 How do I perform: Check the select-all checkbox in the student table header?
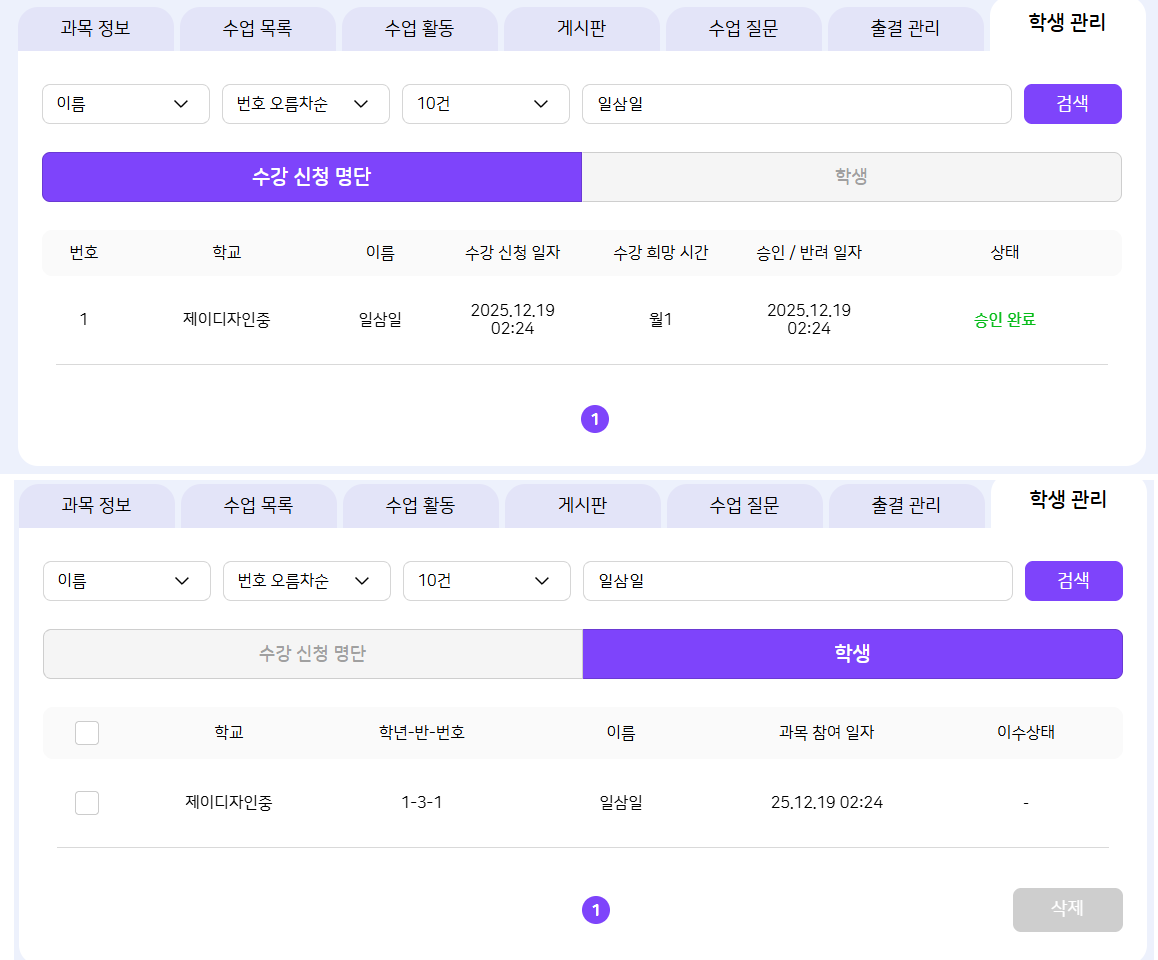87,733
